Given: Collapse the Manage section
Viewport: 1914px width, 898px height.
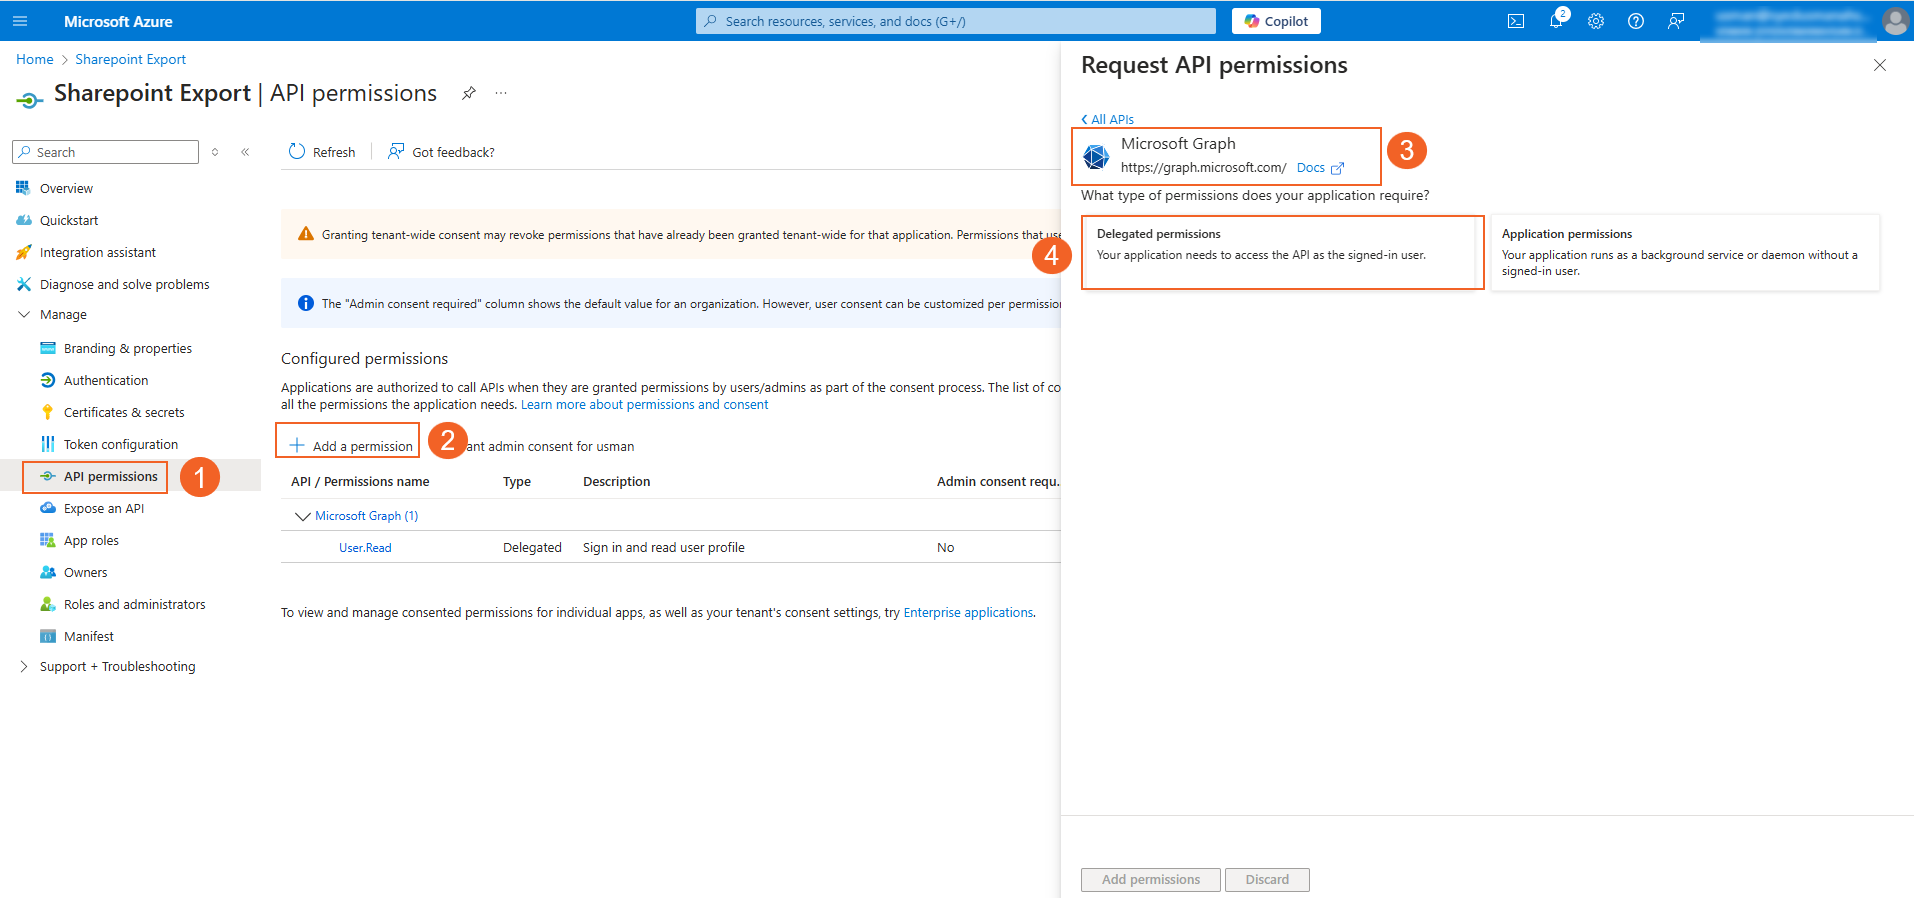Looking at the screenshot, I should (24, 314).
